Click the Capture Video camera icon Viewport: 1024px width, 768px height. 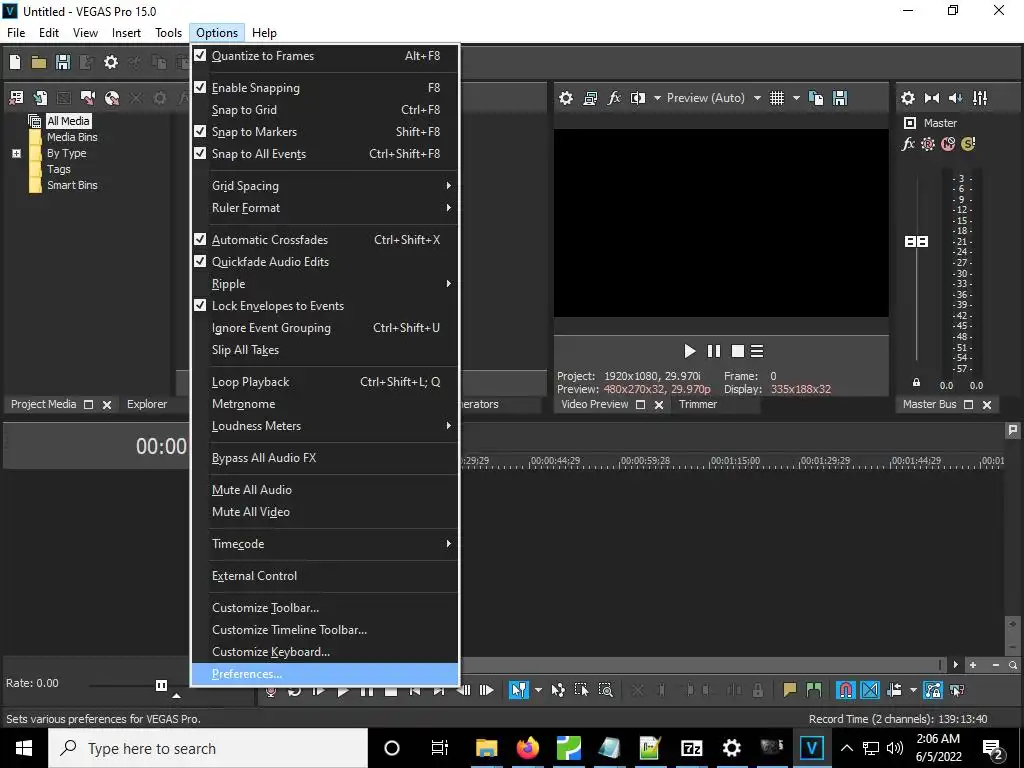88,98
